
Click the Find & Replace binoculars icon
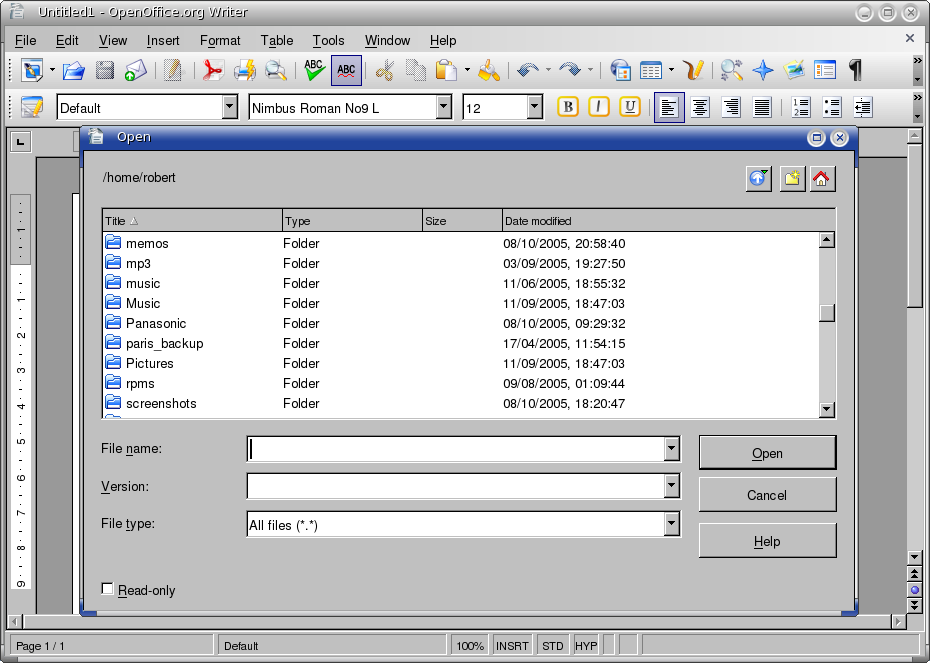click(x=731, y=71)
